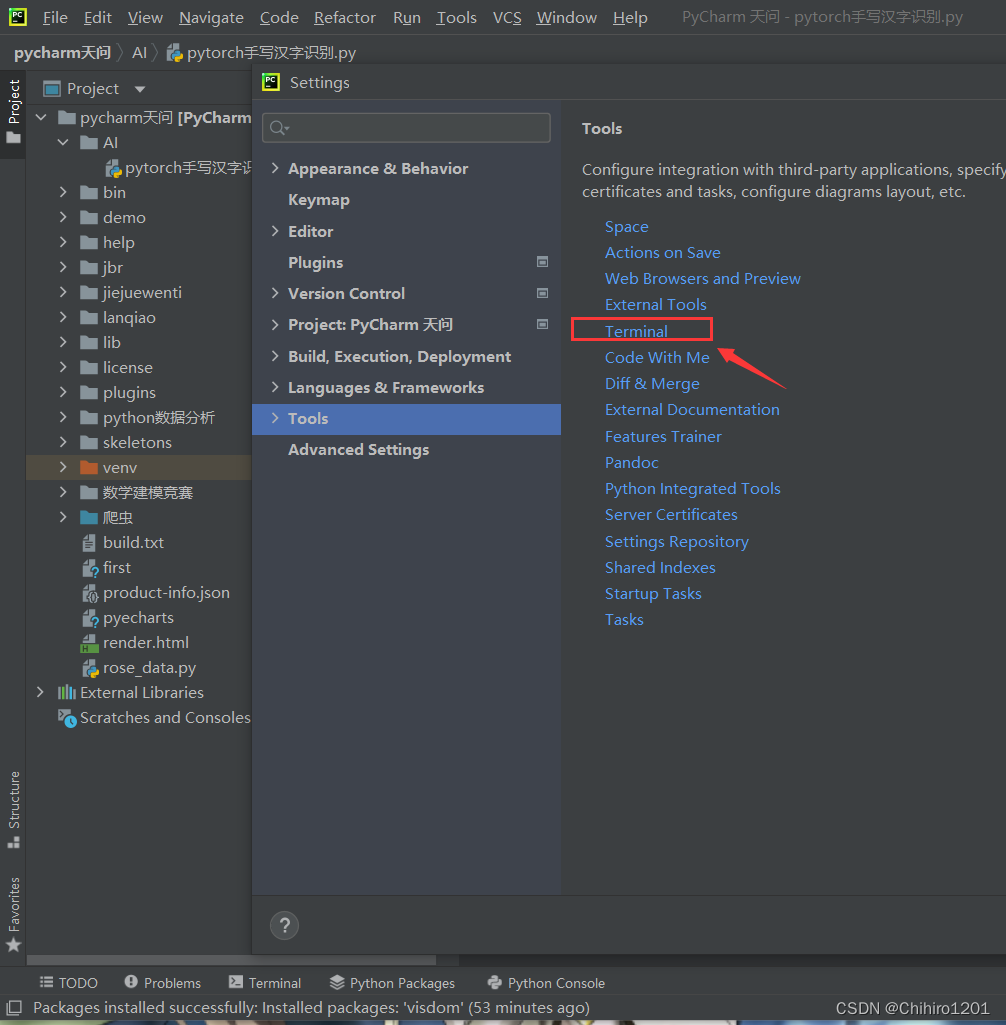
Task: Click the project-level icon next to Plugins
Action: (542, 262)
